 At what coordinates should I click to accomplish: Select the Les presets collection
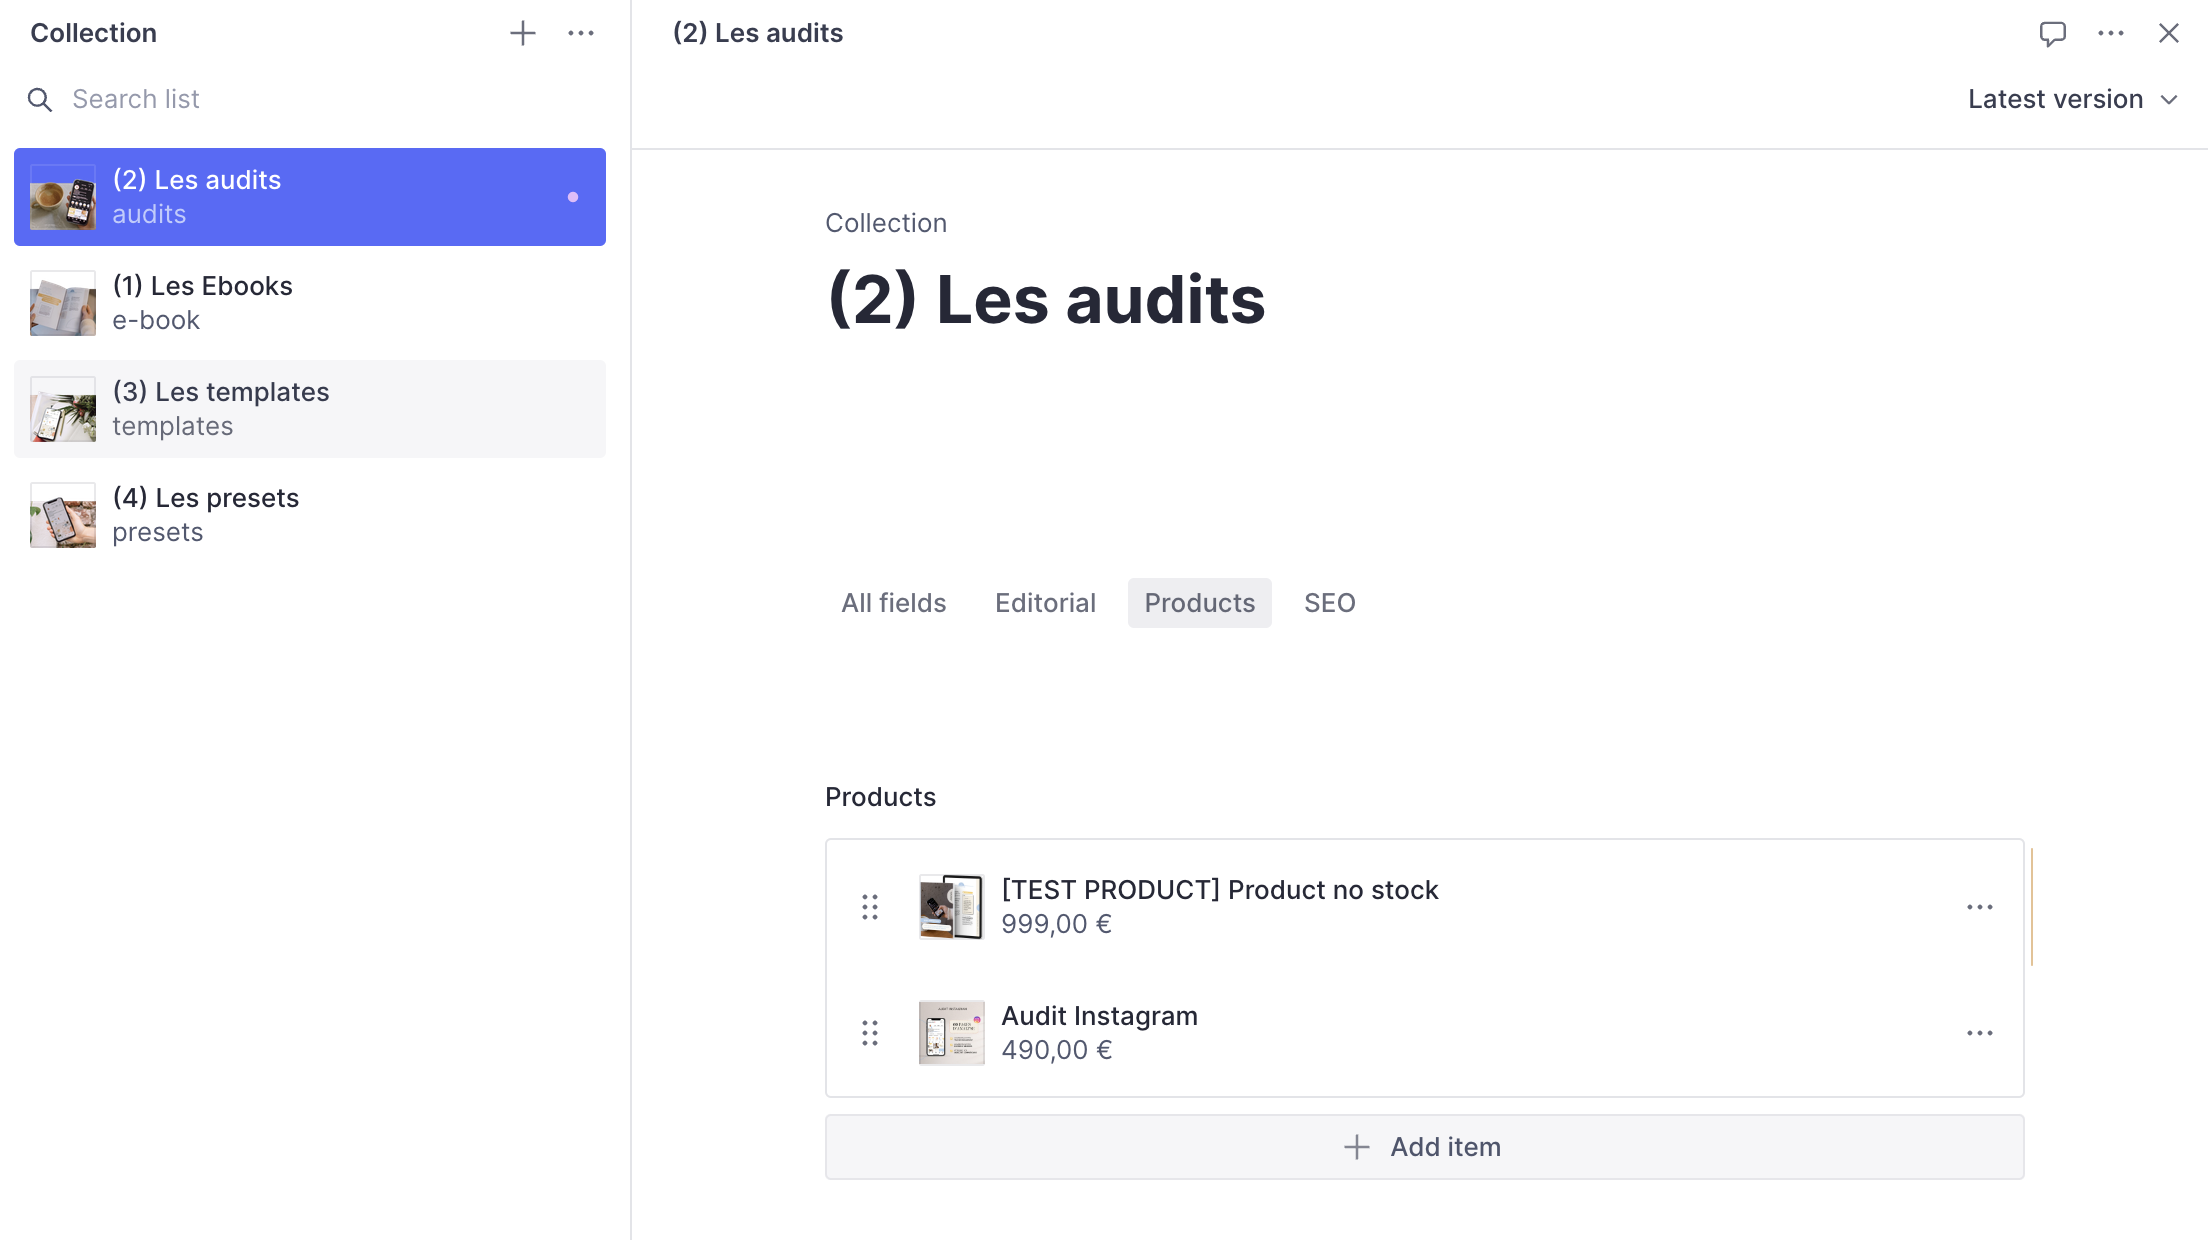click(309, 514)
